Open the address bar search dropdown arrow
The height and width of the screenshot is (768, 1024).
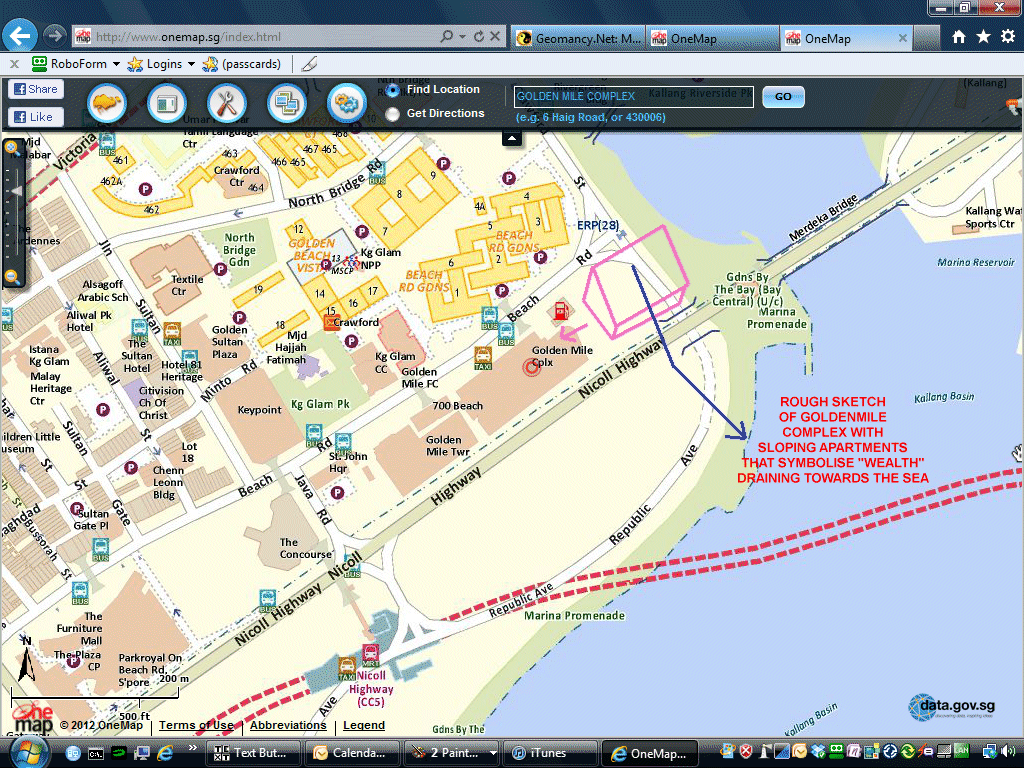click(463, 37)
